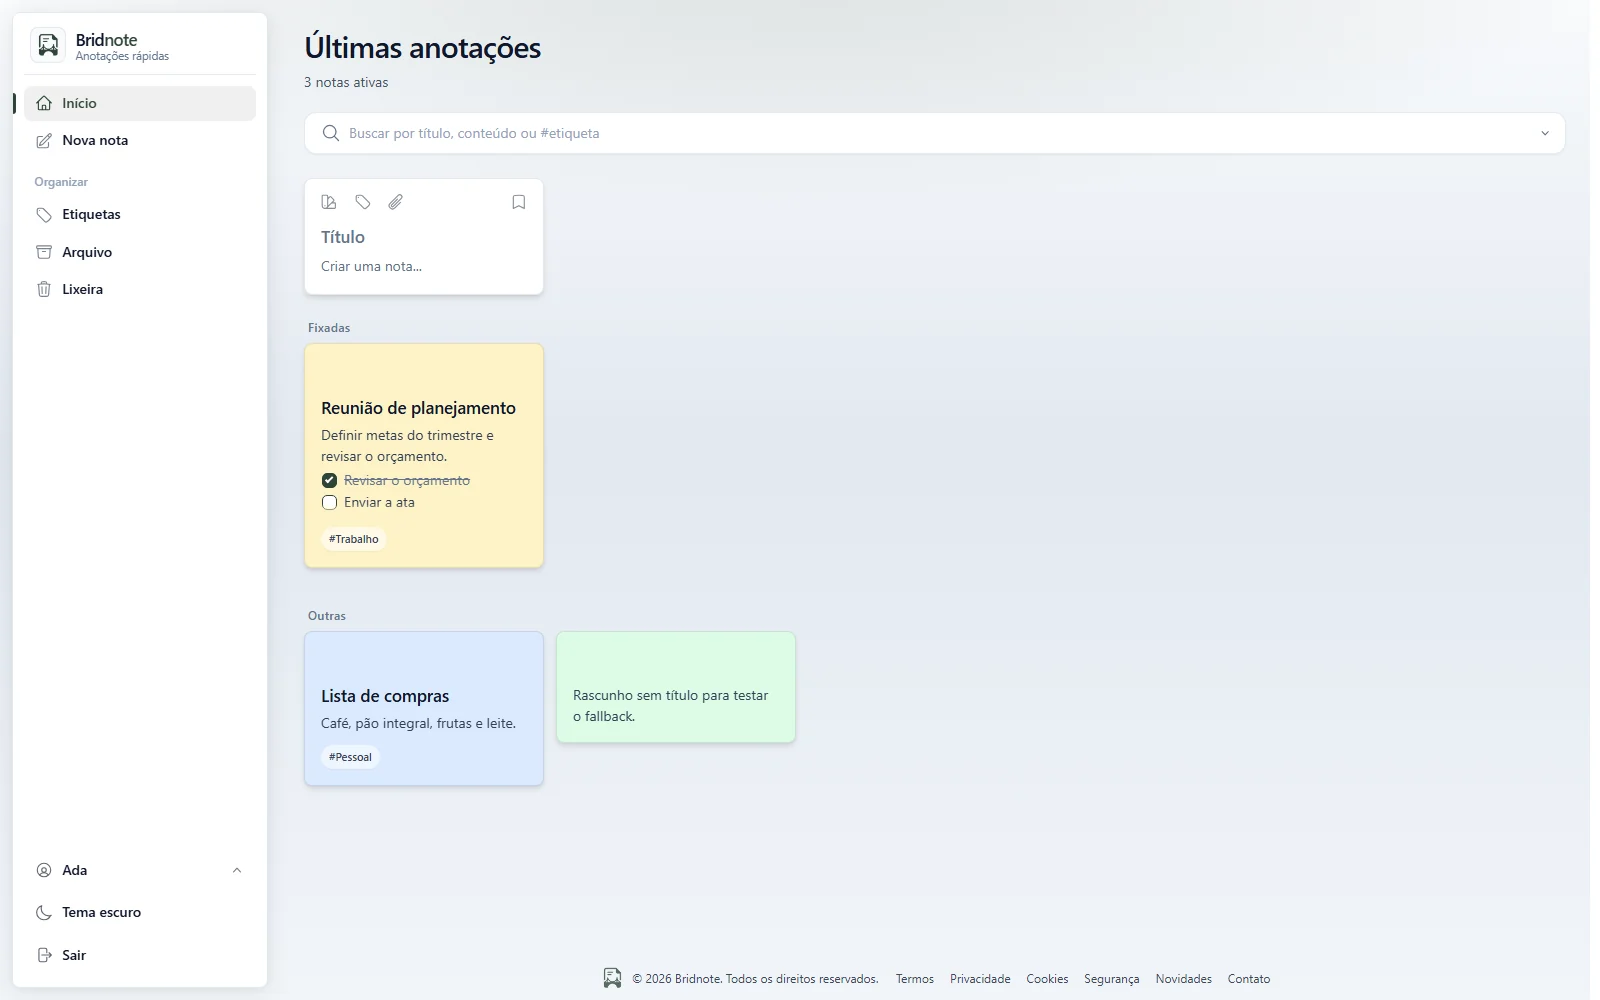Click Sair to log out
The image size is (1600, 1000).
[140, 955]
